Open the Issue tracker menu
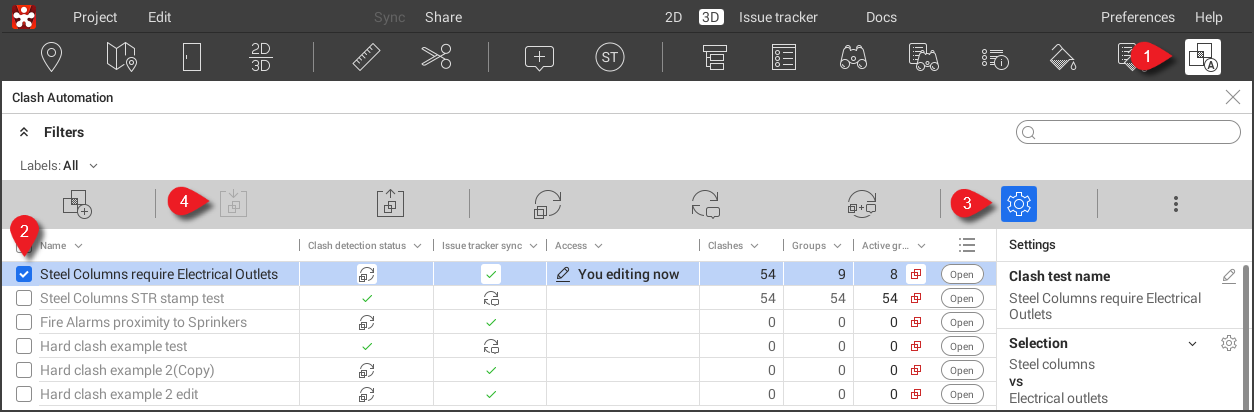Screen dimensions: 1254x412 coord(777,17)
